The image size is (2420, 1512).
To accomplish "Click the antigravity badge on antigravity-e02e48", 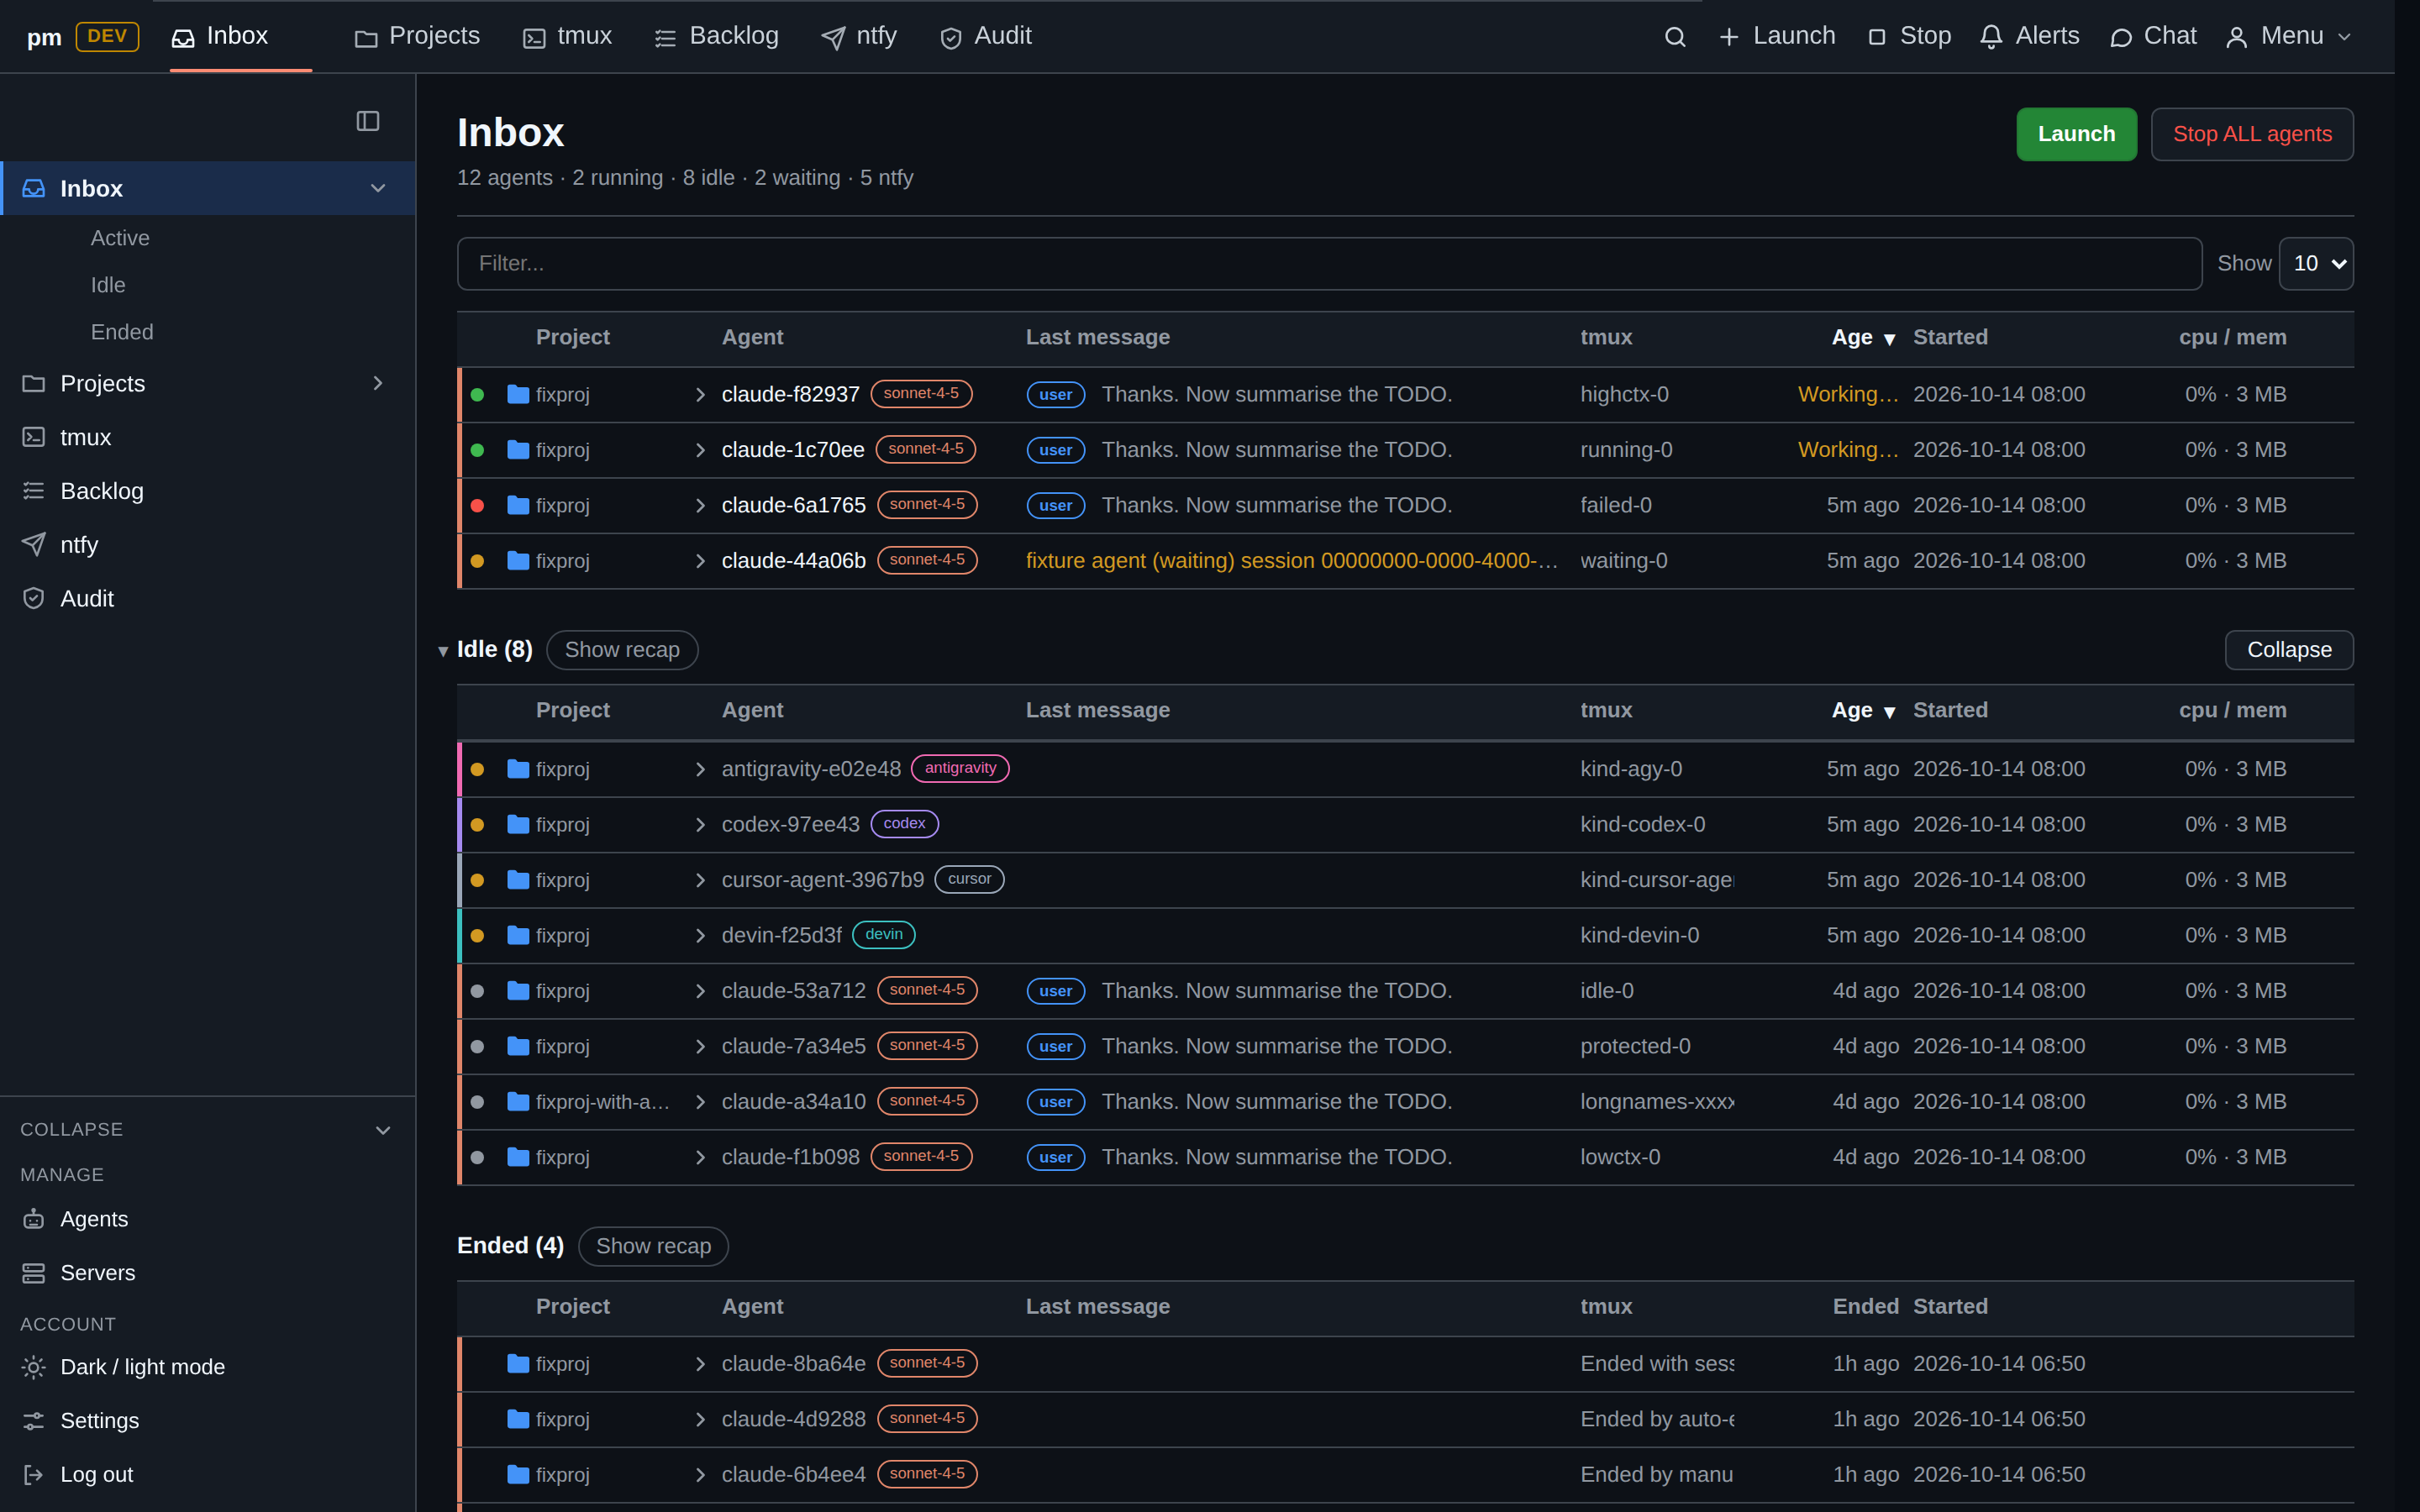I will point(960,768).
